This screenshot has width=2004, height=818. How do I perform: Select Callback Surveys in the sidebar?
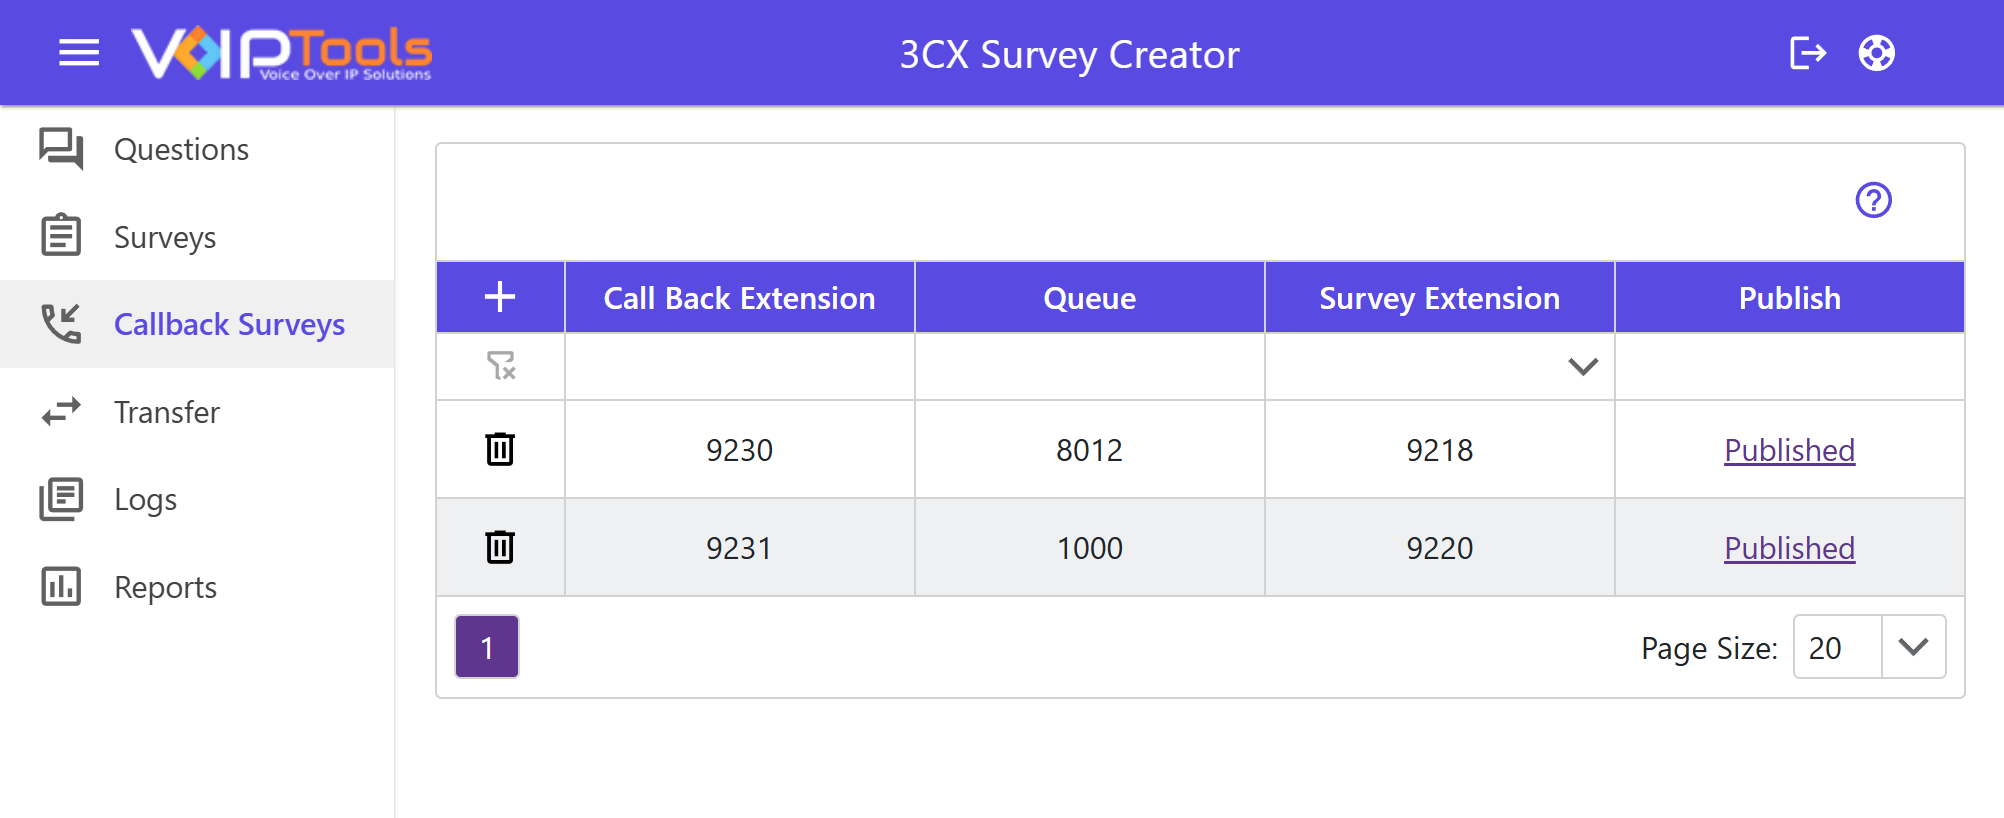[229, 324]
